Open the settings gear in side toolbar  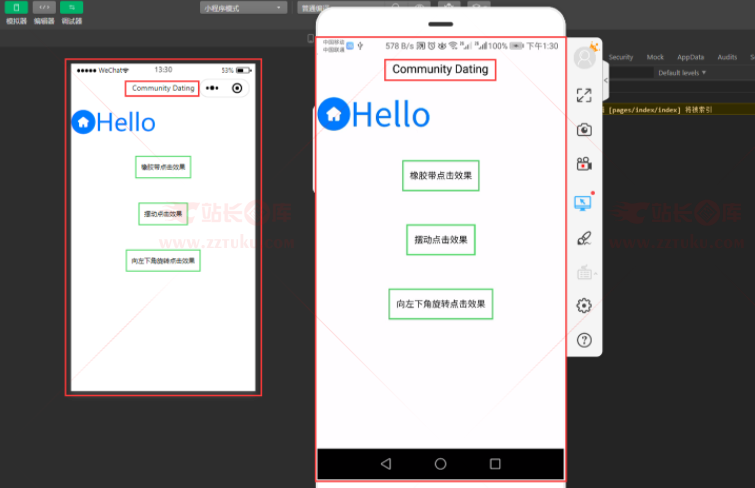coord(584,306)
